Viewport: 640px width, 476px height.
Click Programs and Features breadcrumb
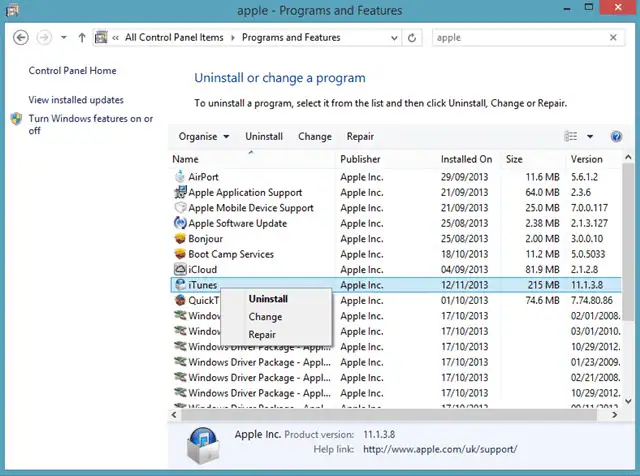(x=291, y=38)
